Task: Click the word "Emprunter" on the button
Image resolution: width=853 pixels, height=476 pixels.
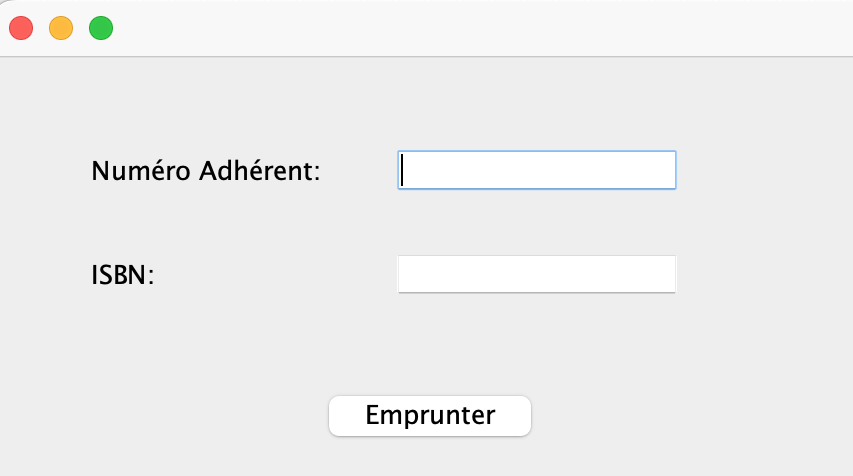Action: click(430, 415)
